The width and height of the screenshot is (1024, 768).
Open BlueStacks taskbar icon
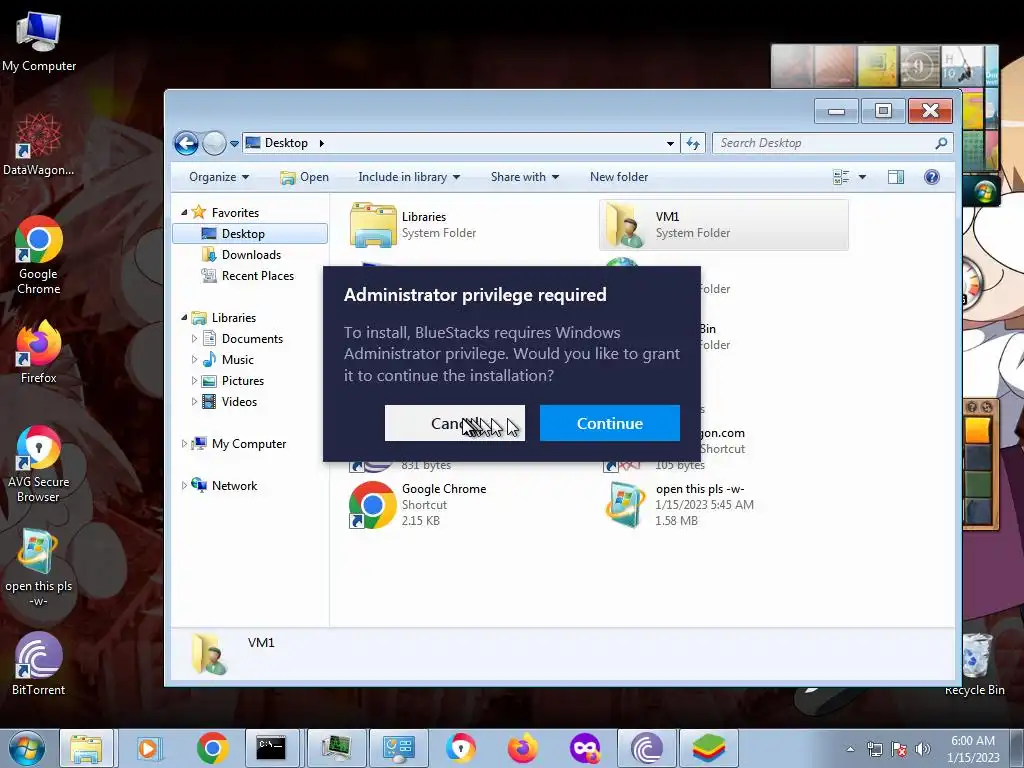tap(709, 748)
